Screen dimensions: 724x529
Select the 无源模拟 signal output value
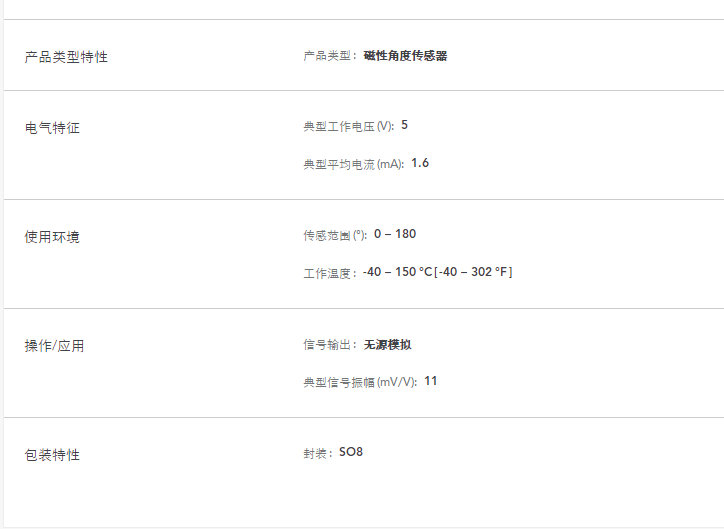(x=387, y=345)
